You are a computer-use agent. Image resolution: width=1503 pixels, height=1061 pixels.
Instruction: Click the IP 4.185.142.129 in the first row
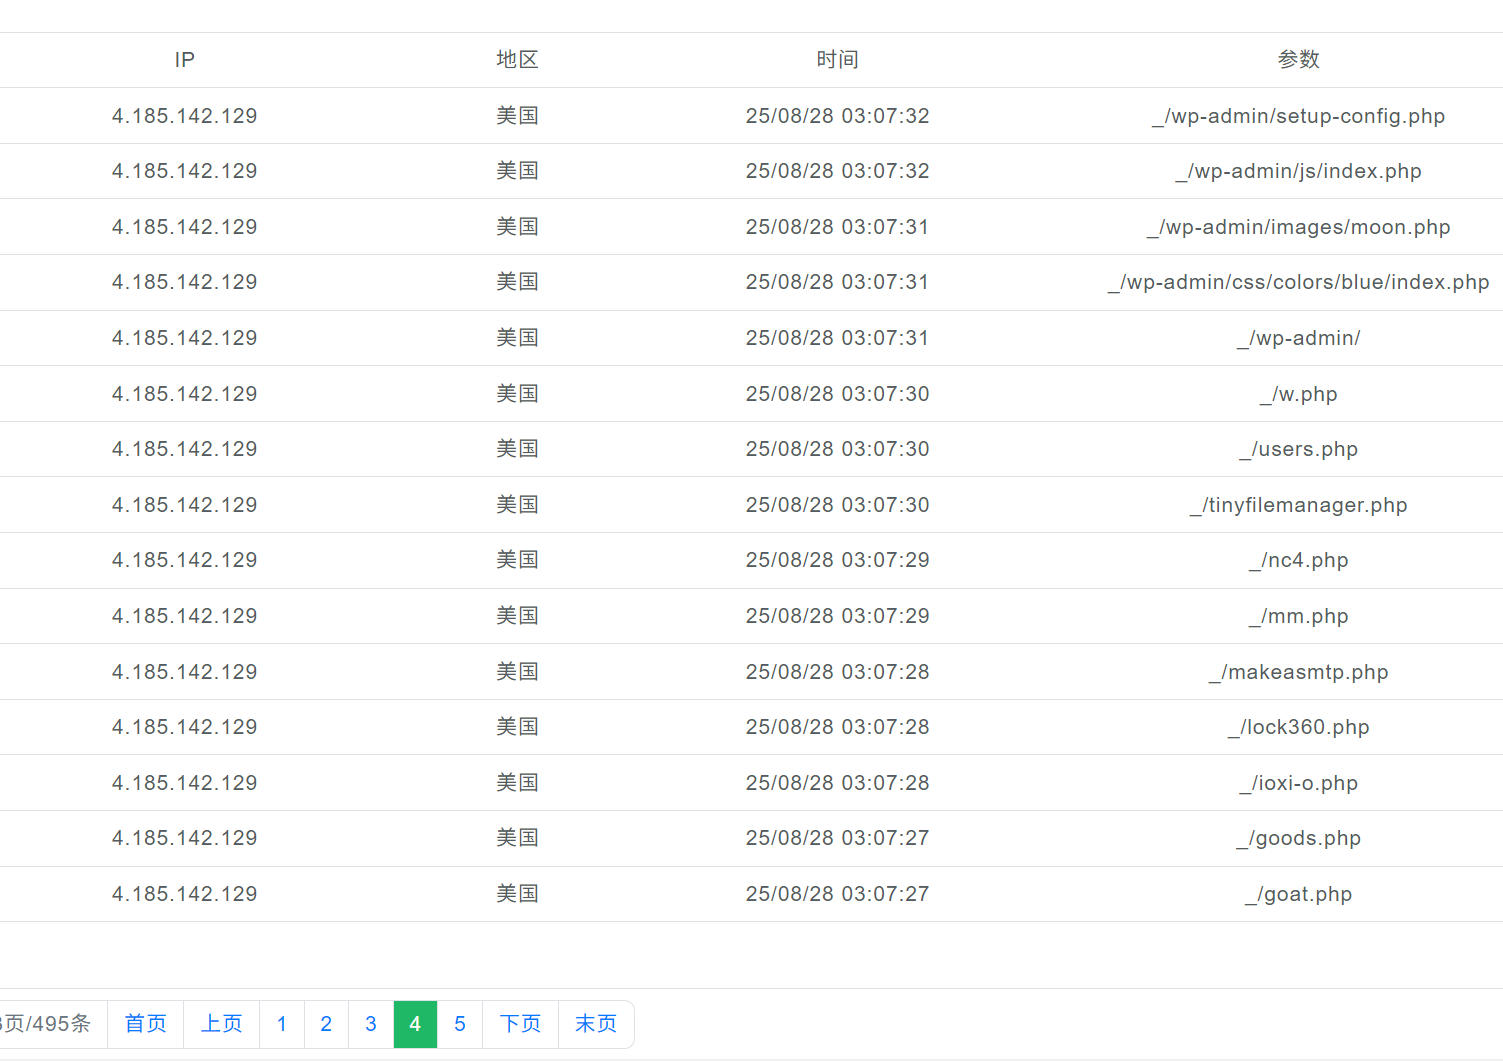184,115
